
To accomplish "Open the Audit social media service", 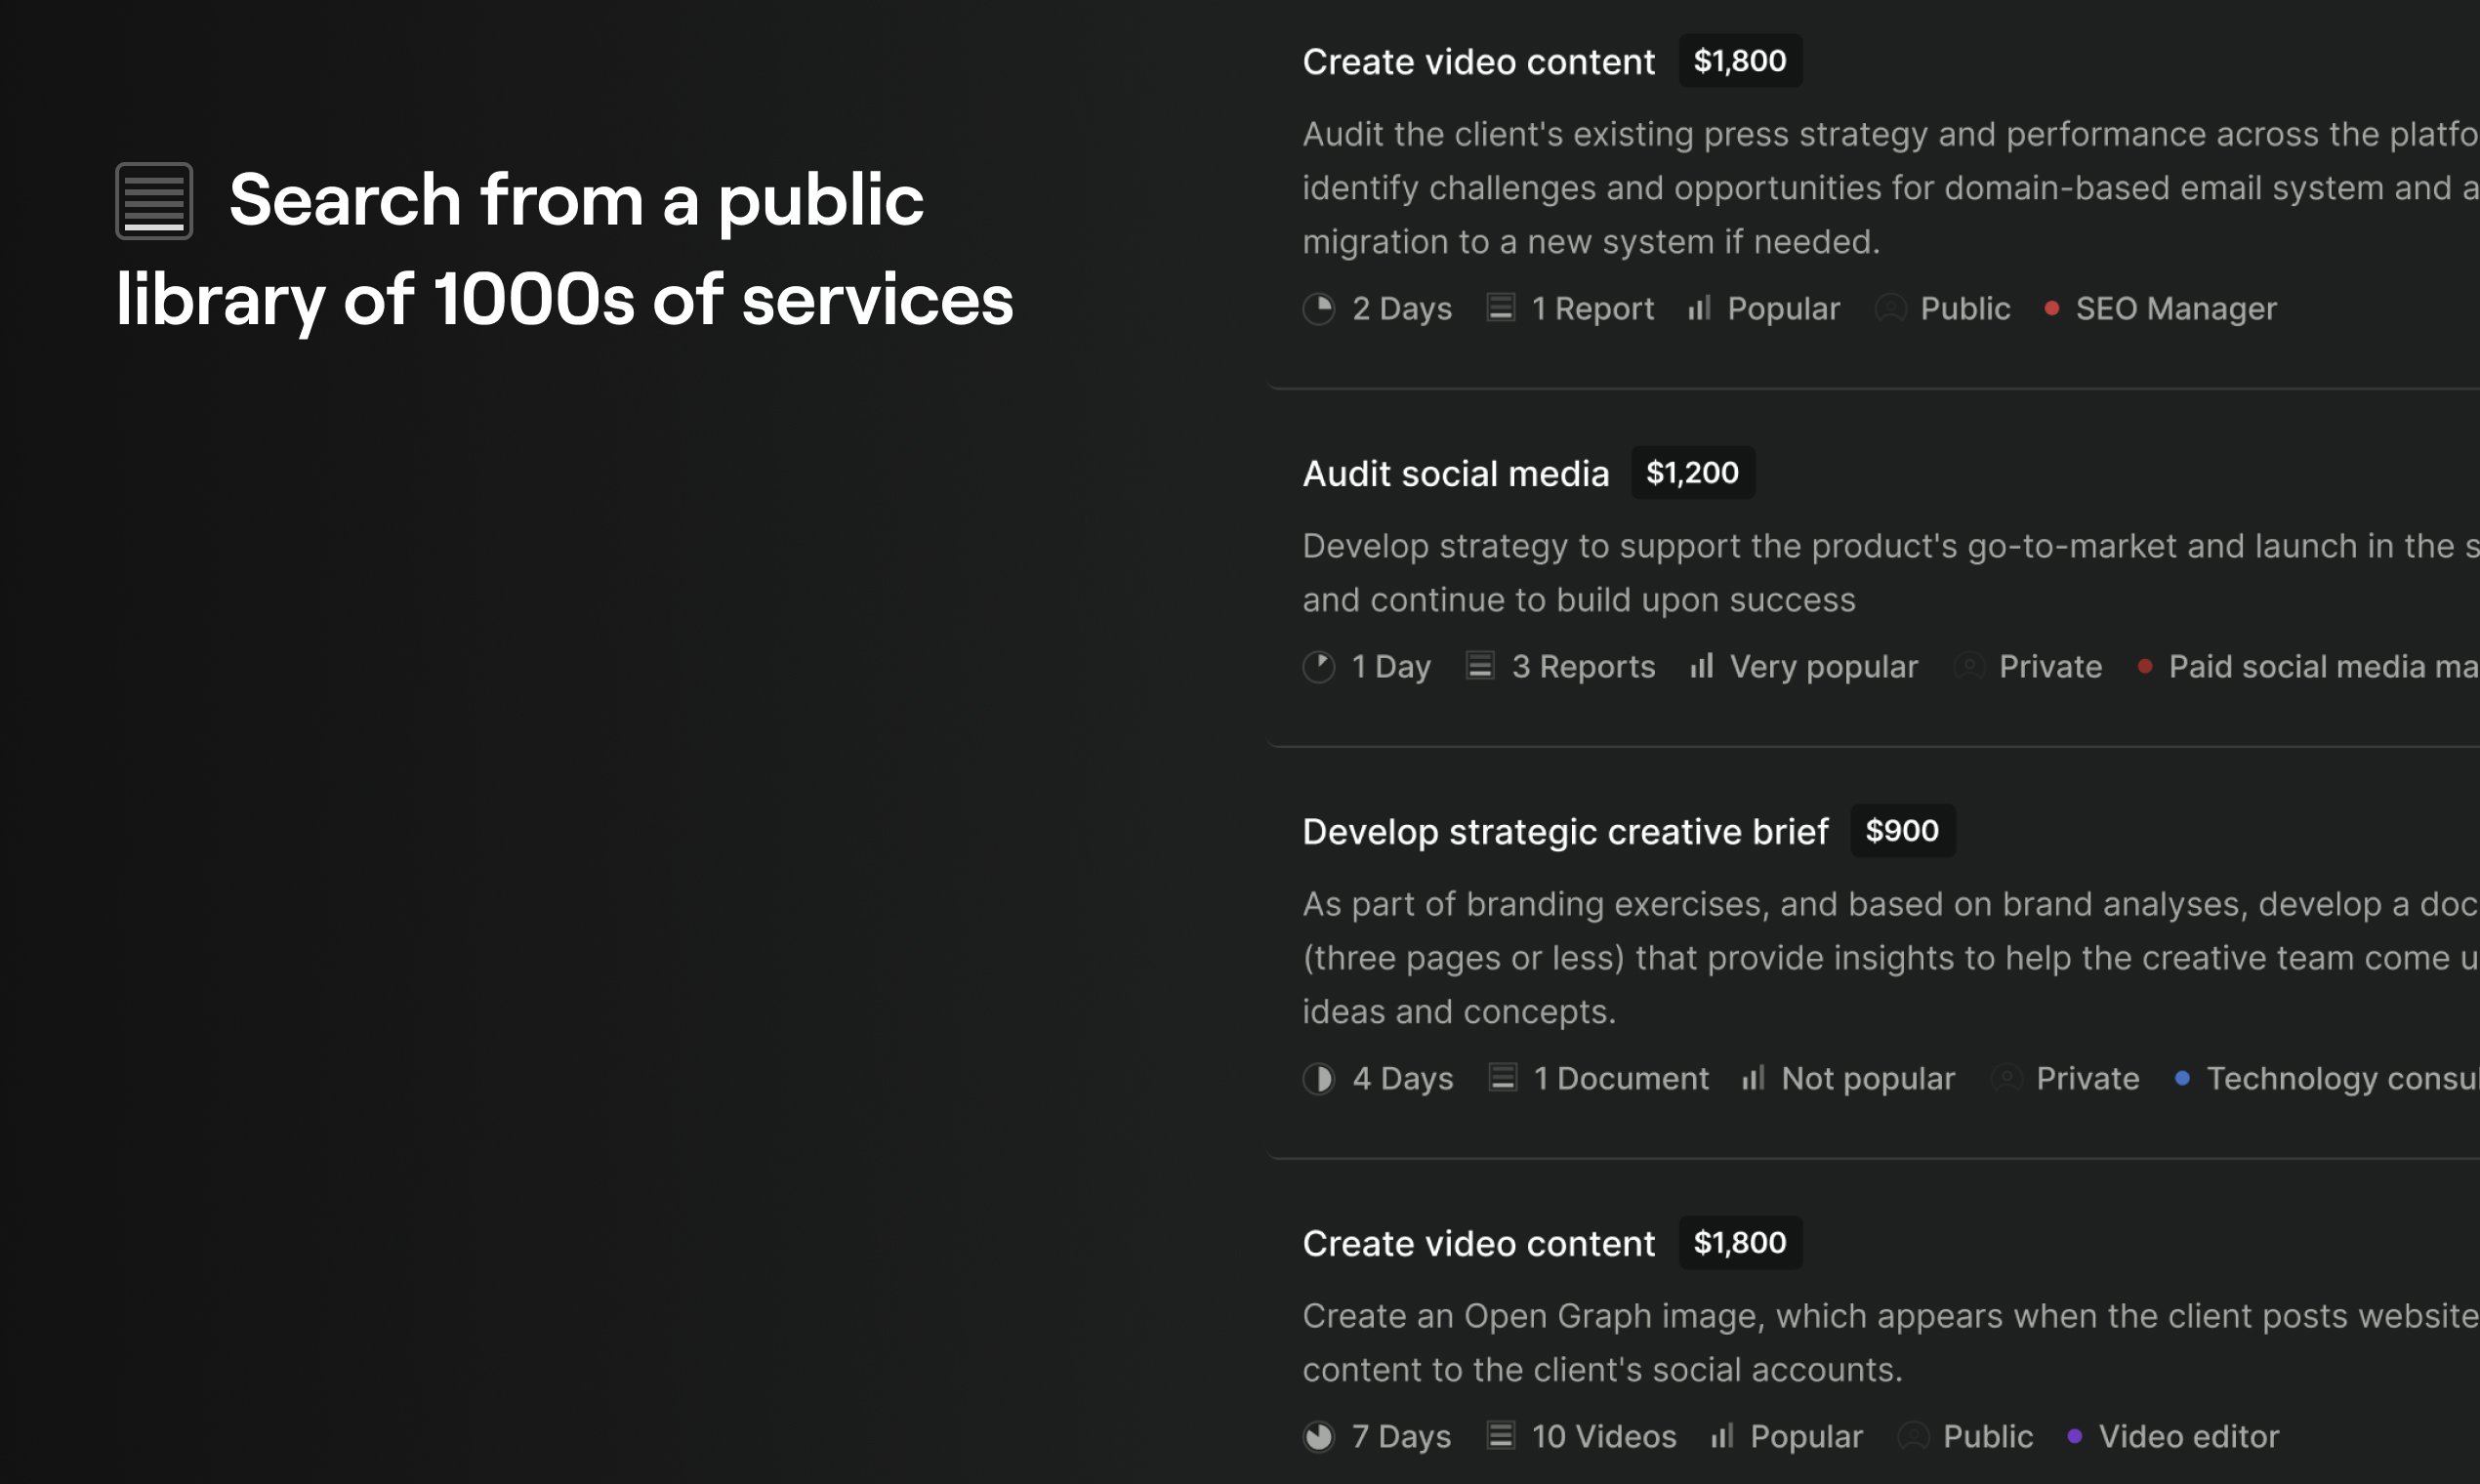I will click(x=1455, y=473).
